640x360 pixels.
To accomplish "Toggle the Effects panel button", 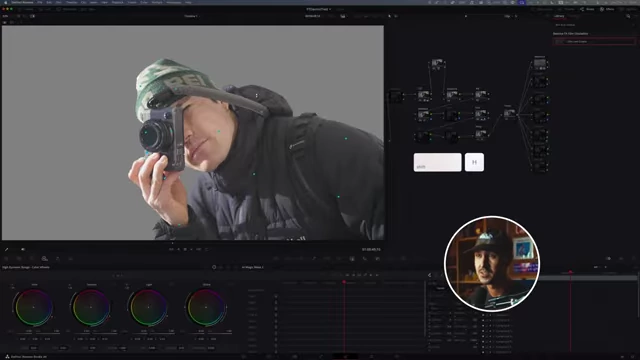I will click(607, 9).
